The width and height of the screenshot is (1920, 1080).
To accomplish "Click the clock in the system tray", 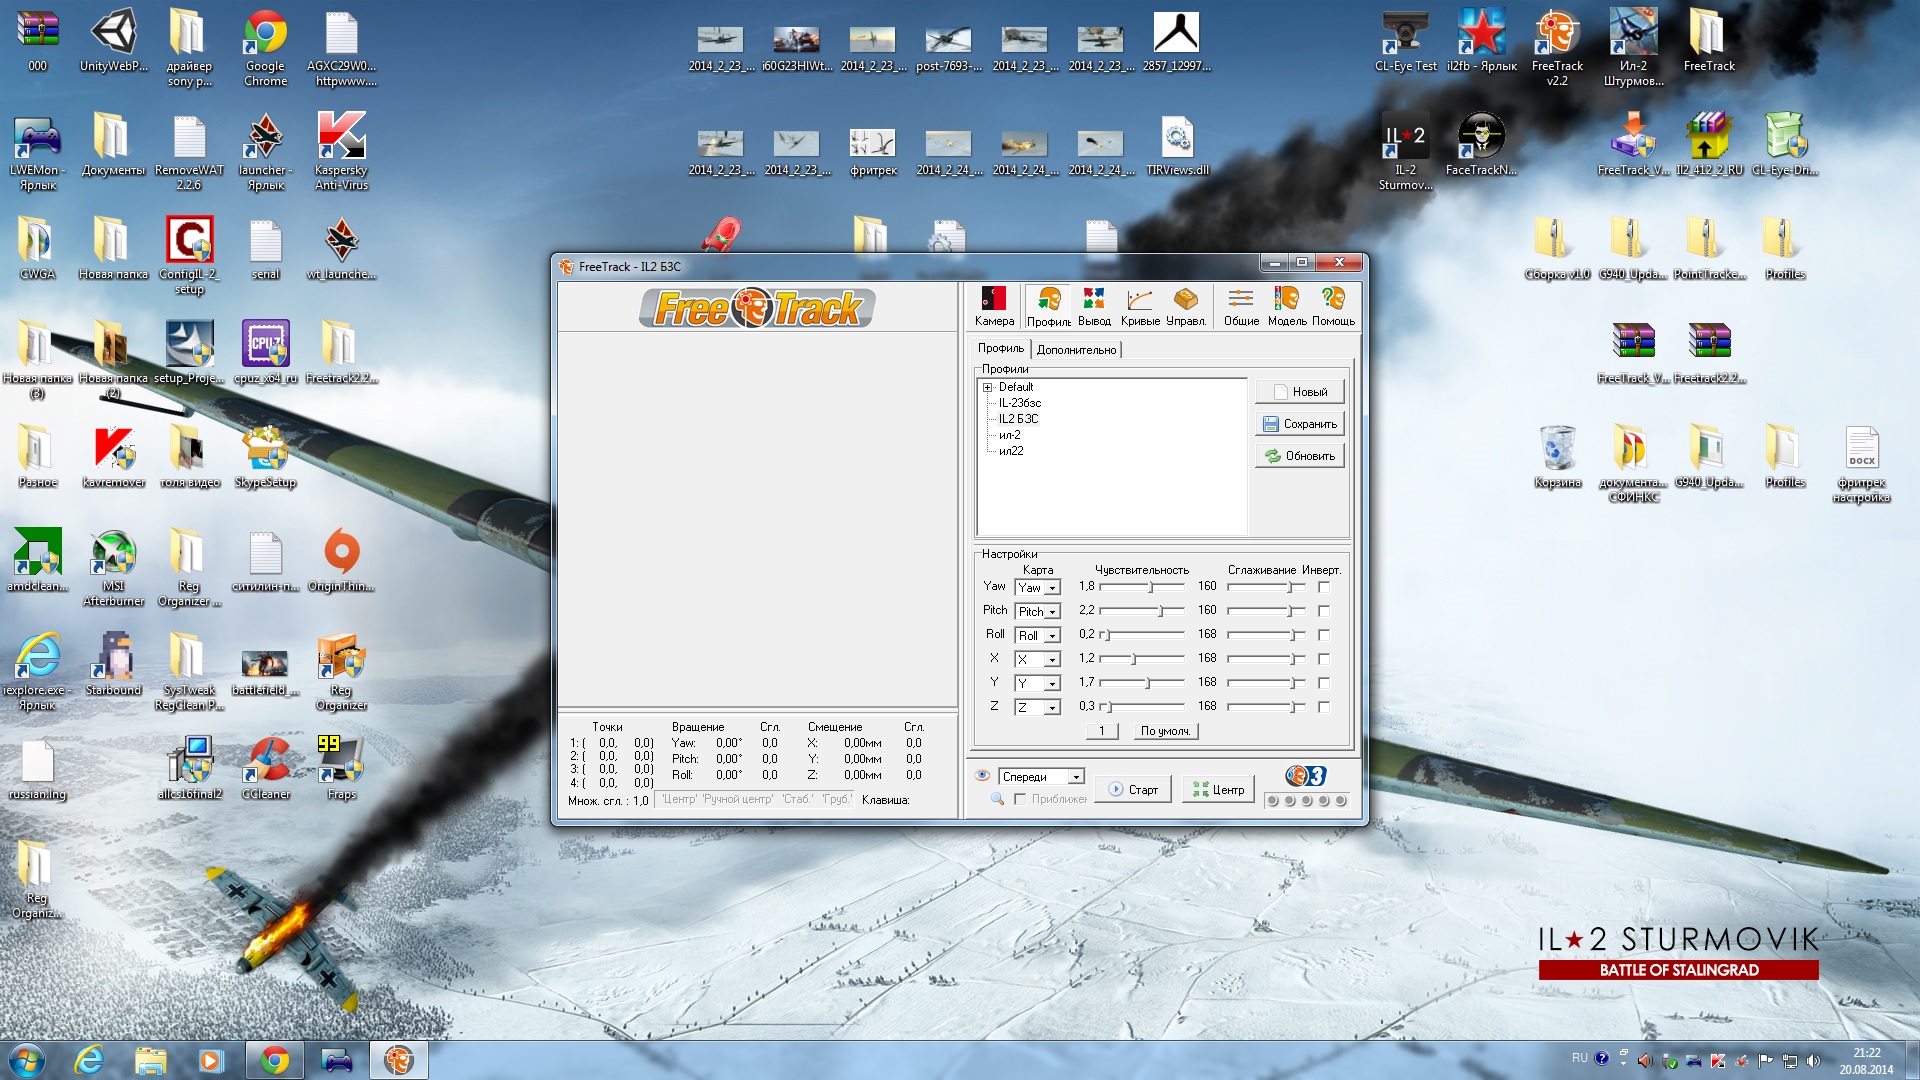I will (x=1866, y=1061).
